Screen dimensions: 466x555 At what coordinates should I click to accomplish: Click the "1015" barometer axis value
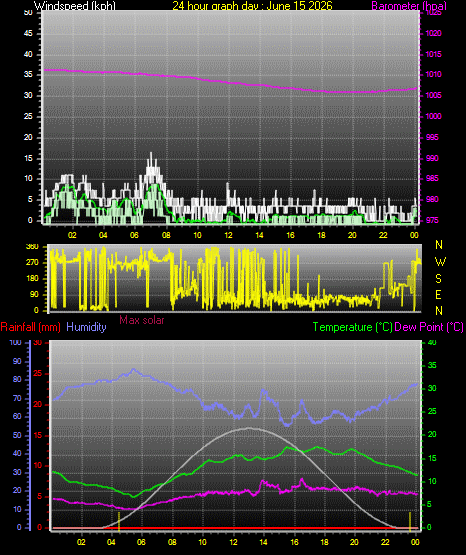[433, 54]
